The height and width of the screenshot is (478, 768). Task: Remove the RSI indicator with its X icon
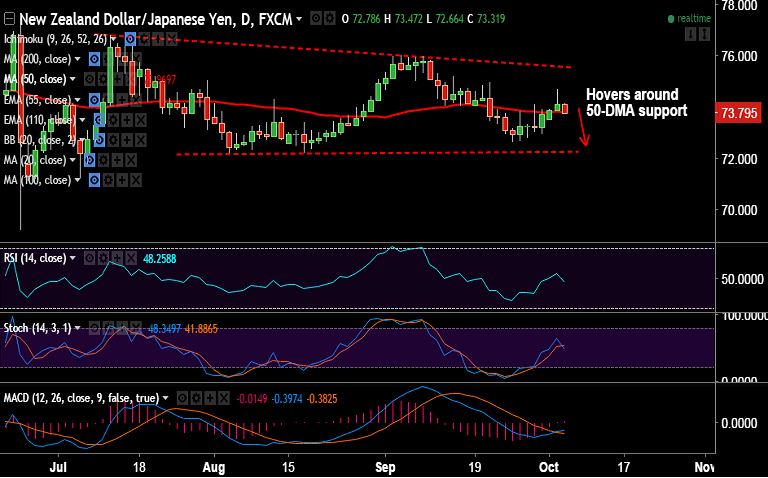point(131,258)
